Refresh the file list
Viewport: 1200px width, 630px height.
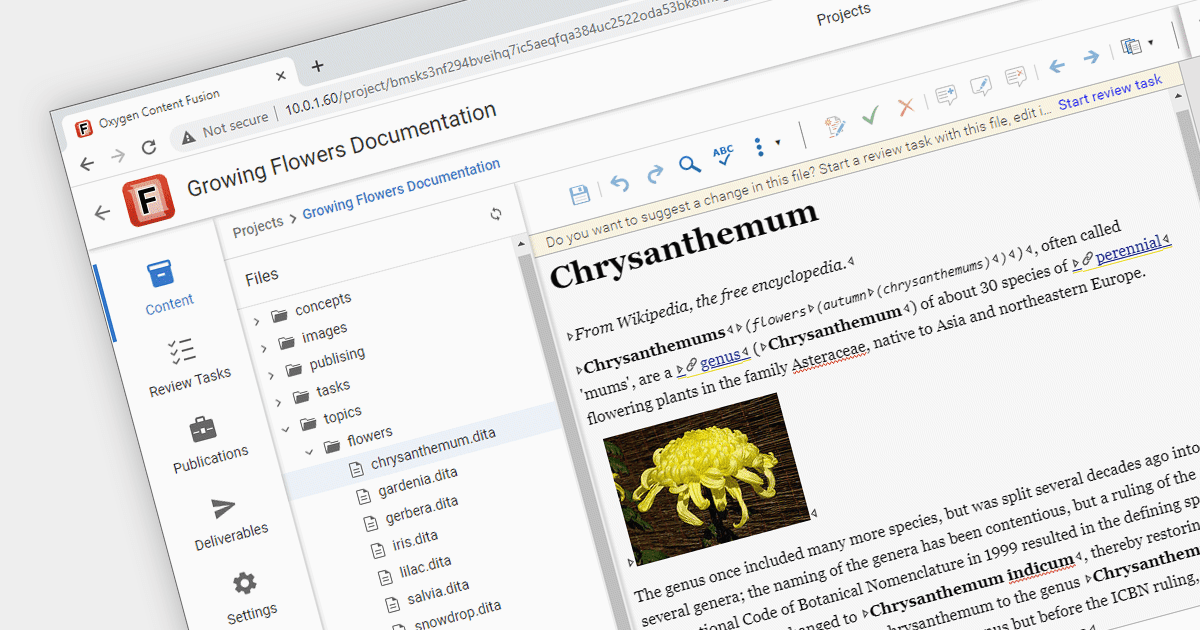pos(496,214)
